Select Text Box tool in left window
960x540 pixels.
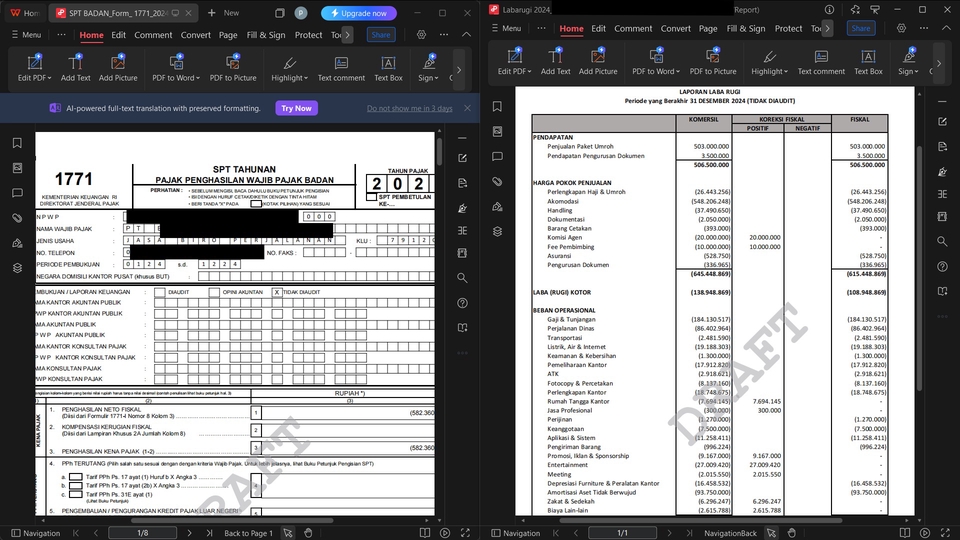click(388, 67)
